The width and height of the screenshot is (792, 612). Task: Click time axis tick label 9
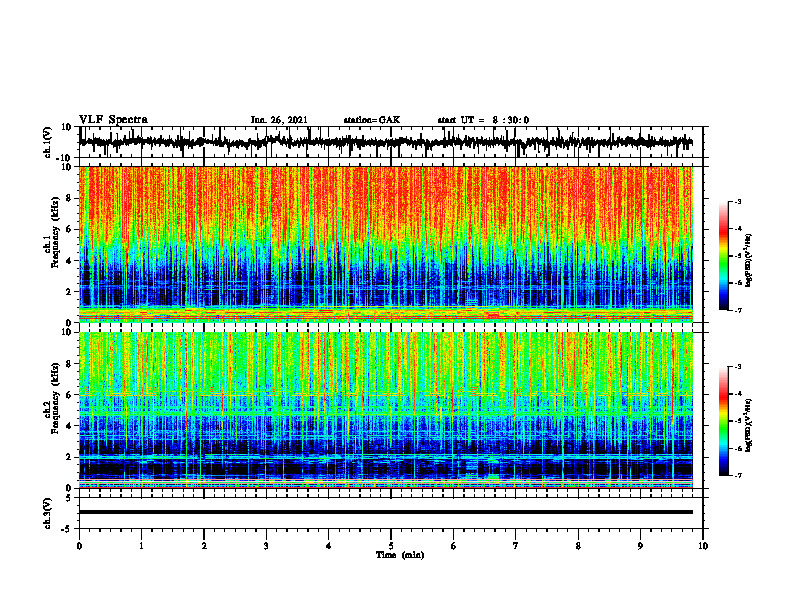point(640,546)
